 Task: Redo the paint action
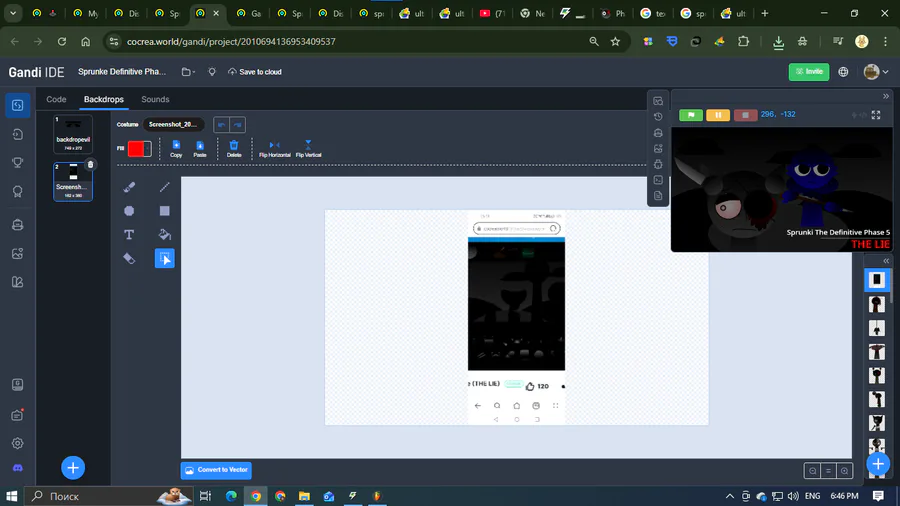(x=238, y=124)
